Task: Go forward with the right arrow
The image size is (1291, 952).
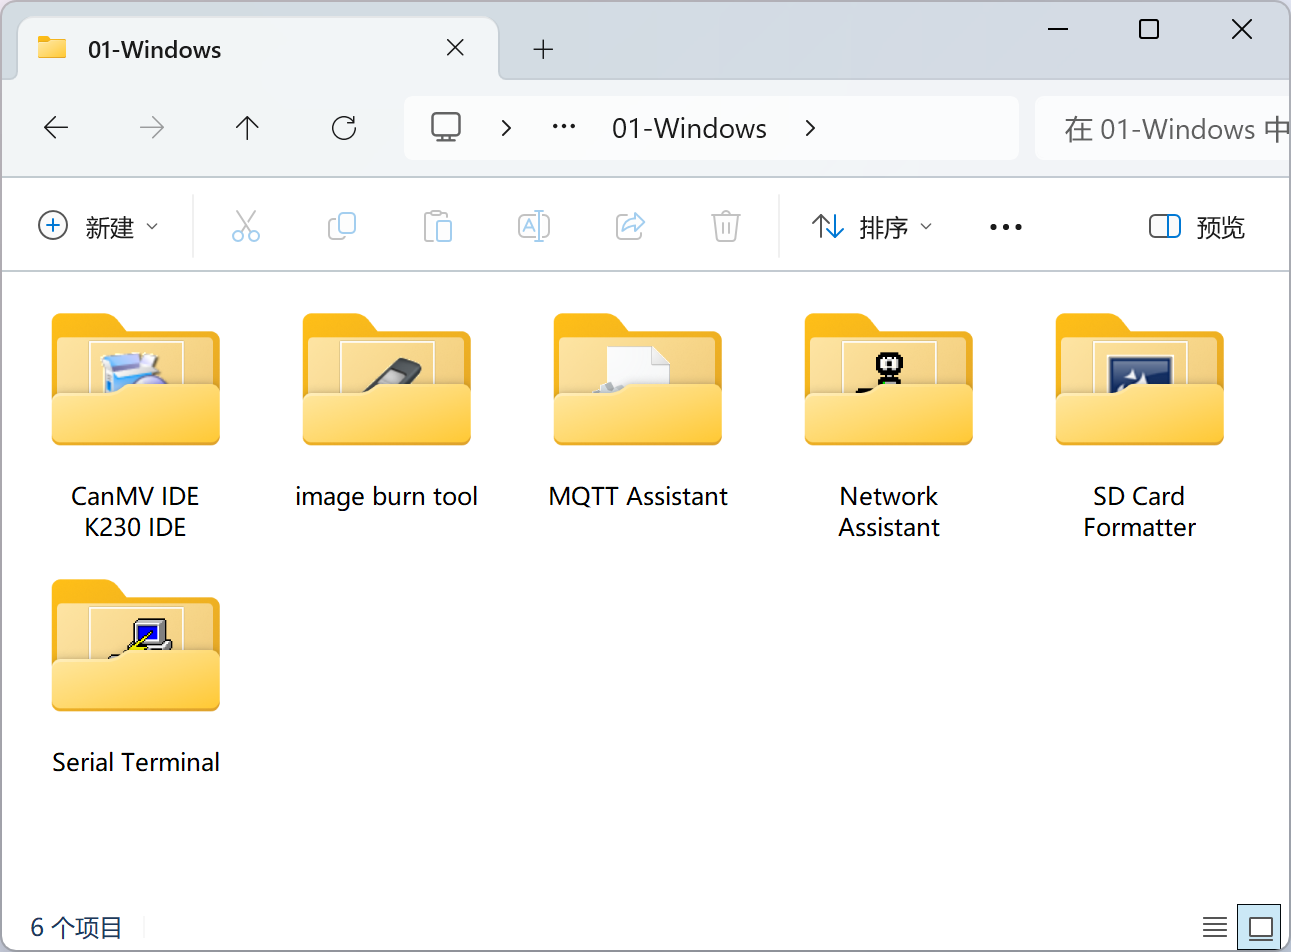Action: [152, 128]
